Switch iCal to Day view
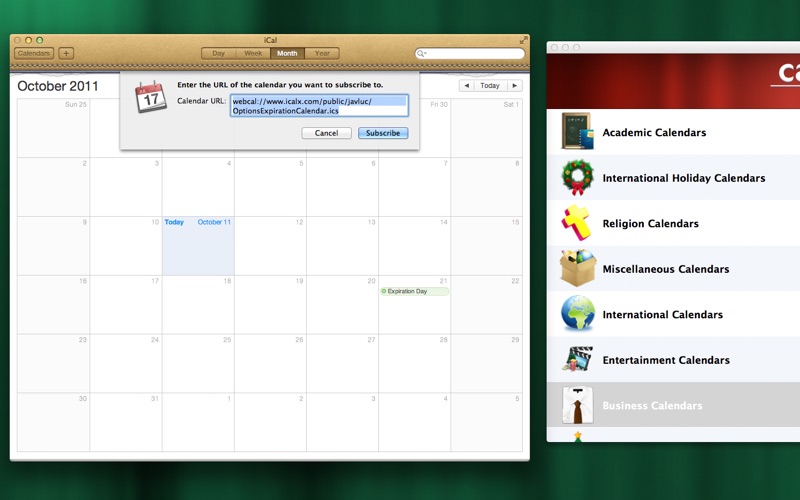800x500 pixels. point(218,53)
